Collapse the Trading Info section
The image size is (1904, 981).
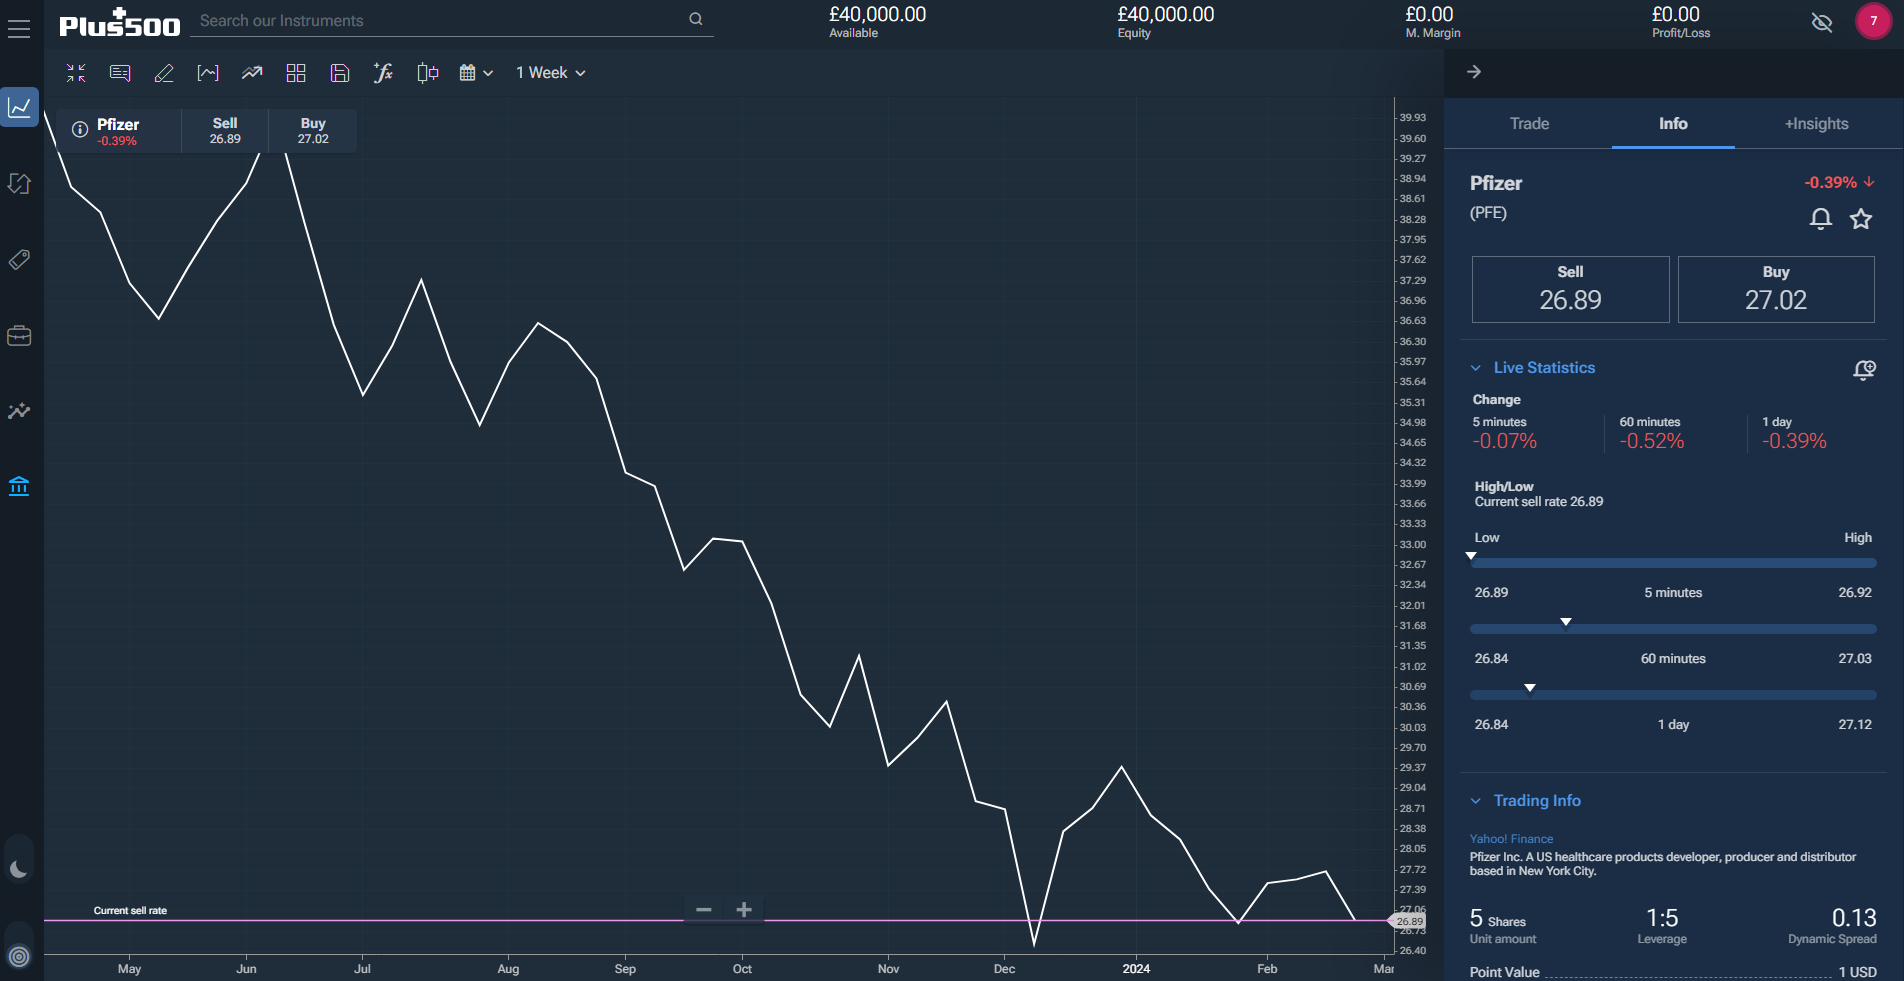(1477, 800)
